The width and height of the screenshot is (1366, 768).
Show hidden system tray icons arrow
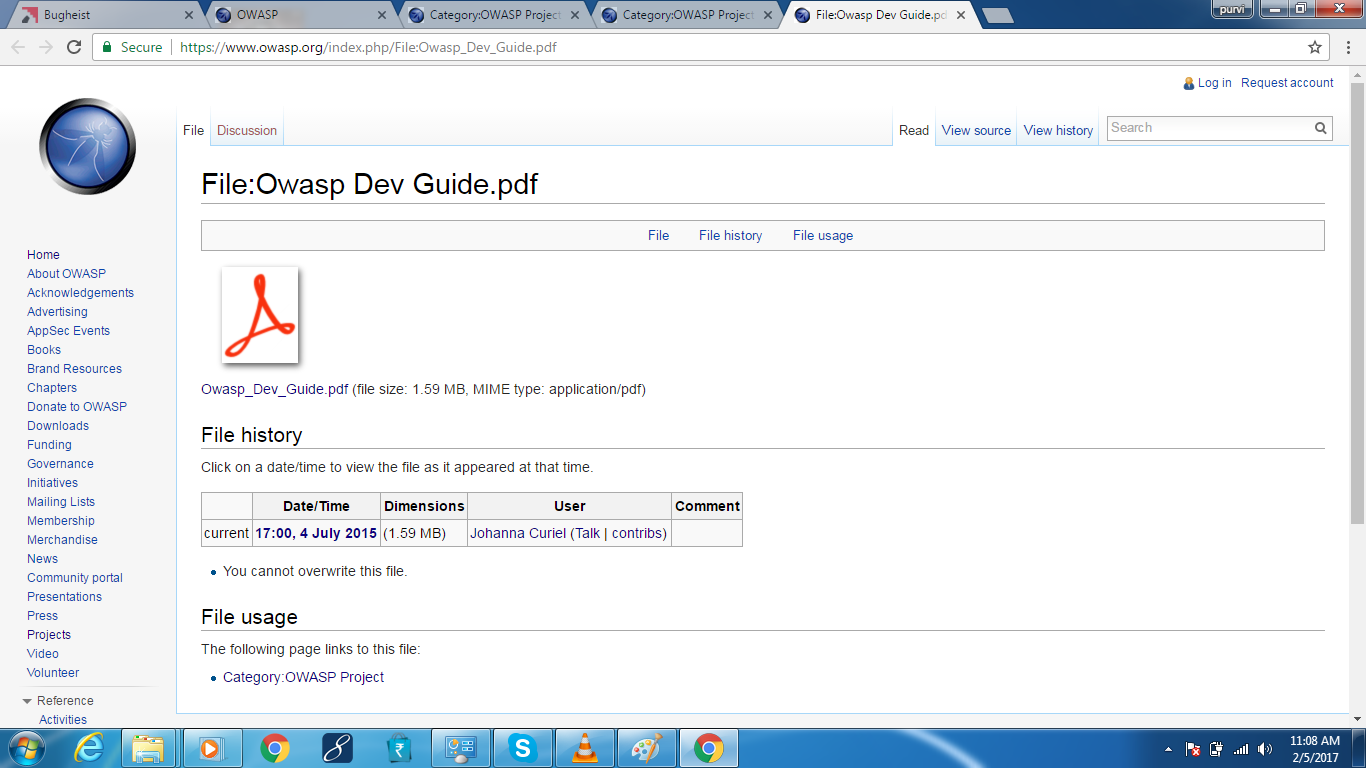(x=1168, y=749)
